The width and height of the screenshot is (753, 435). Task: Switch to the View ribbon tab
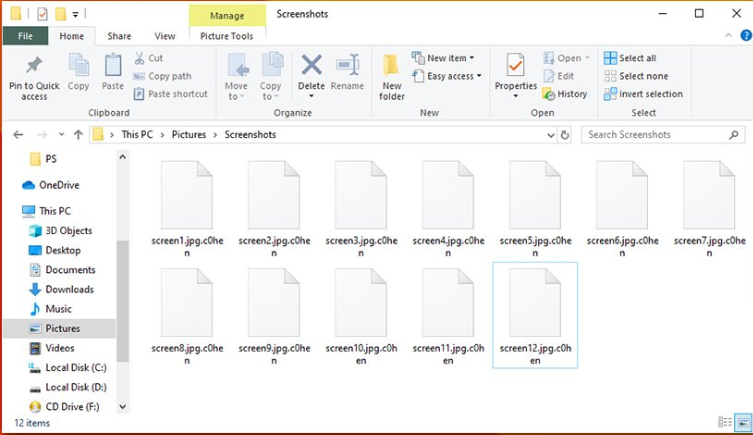click(x=165, y=36)
